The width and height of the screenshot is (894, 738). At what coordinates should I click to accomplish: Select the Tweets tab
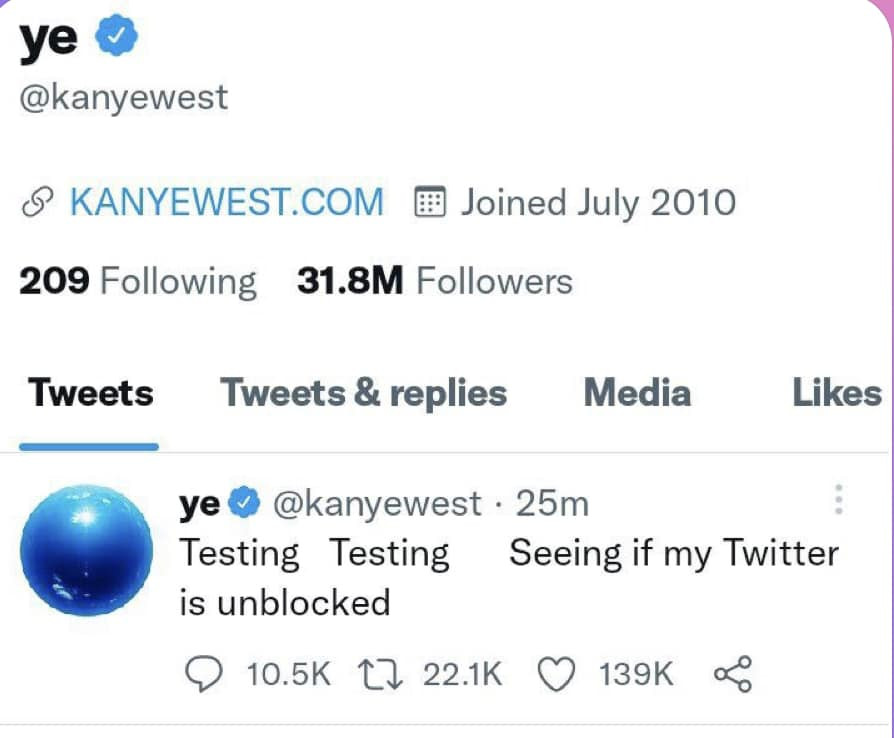coord(90,394)
